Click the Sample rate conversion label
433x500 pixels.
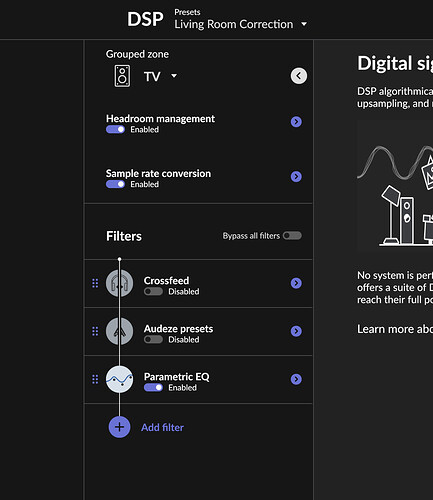click(158, 173)
